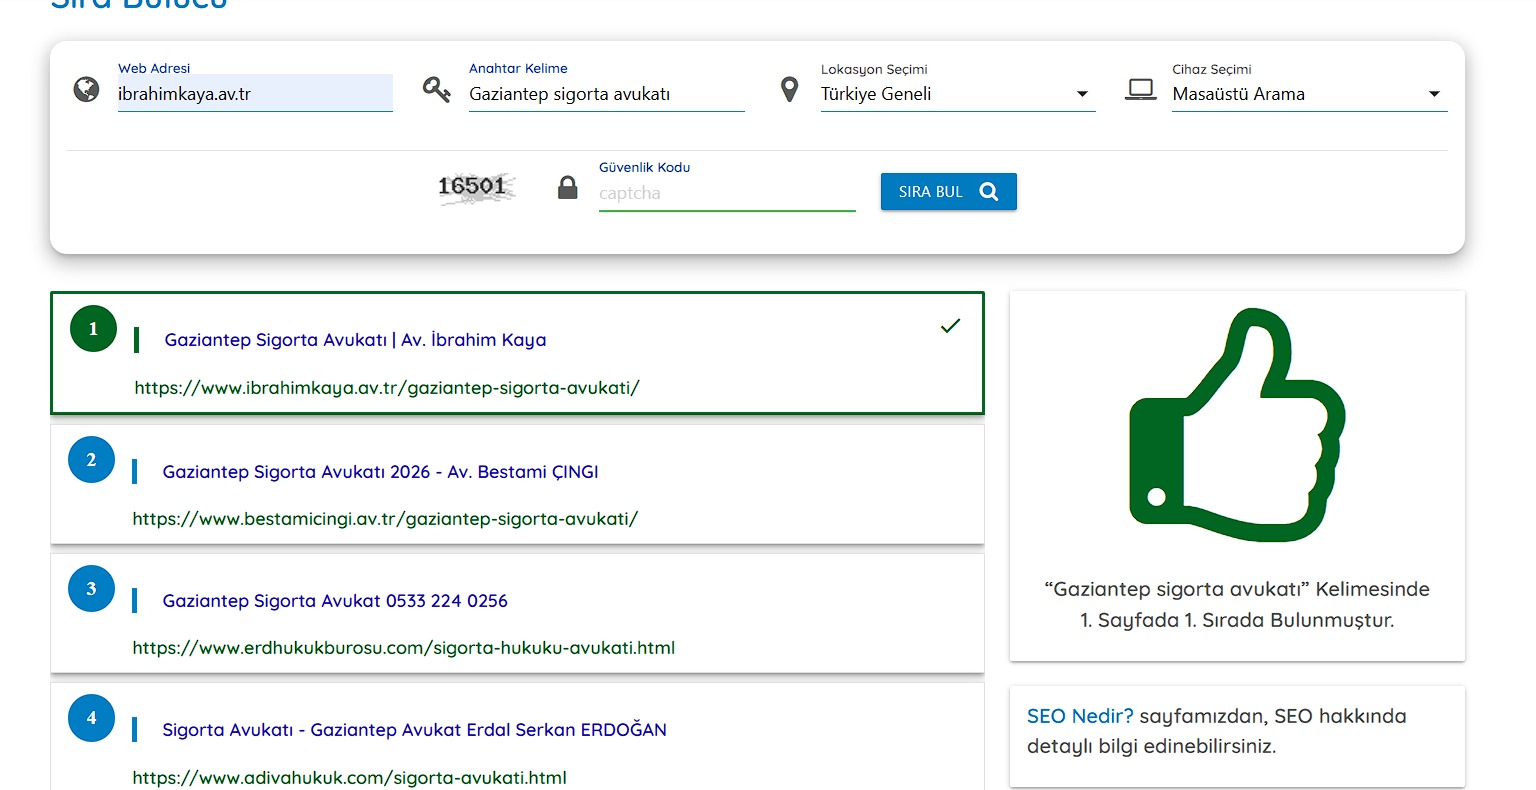This screenshot has width=1536, height=790.
Task: Open the SEO Nedir? link
Action: click(1080, 716)
